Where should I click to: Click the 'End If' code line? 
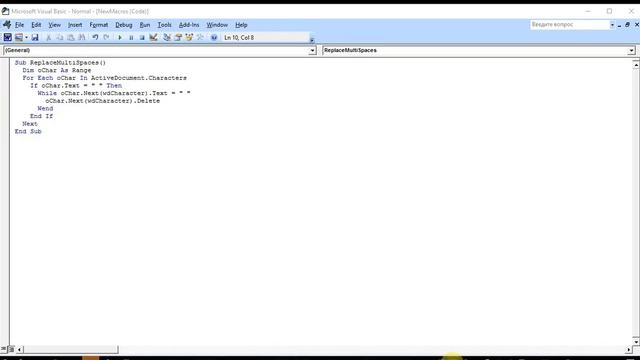pos(42,116)
